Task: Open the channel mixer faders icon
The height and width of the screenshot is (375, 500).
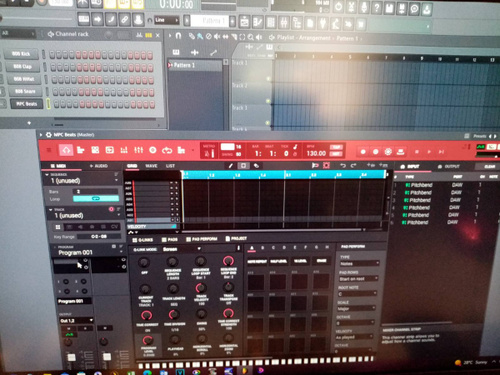Action: 139,150
